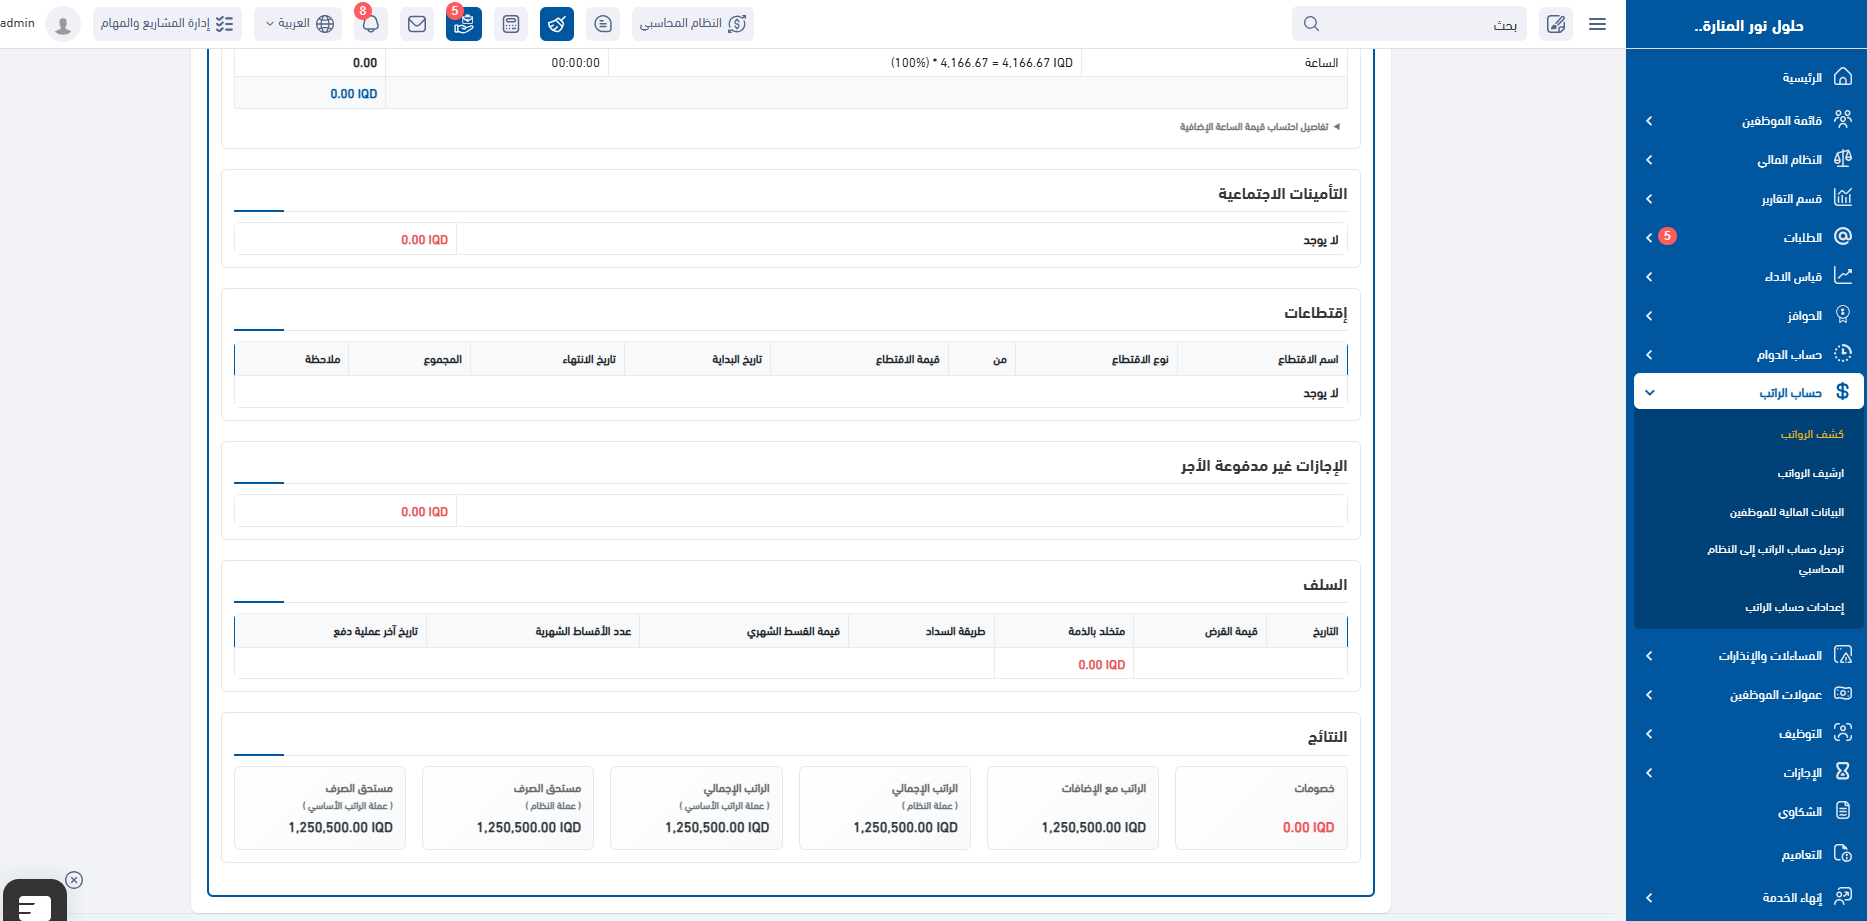Click the الإجازات hourglass icon
The width and height of the screenshot is (1867, 921).
tap(1843, 772)
